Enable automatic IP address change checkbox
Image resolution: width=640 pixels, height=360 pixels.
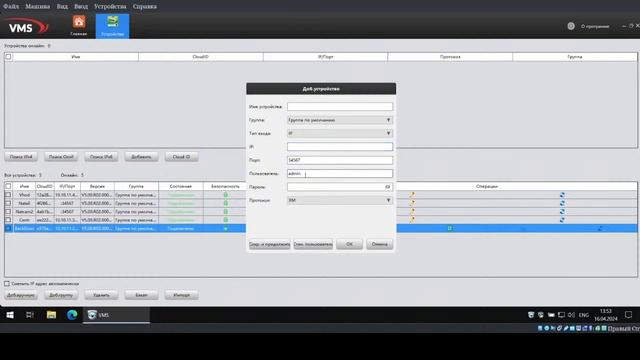coord(7,283)
